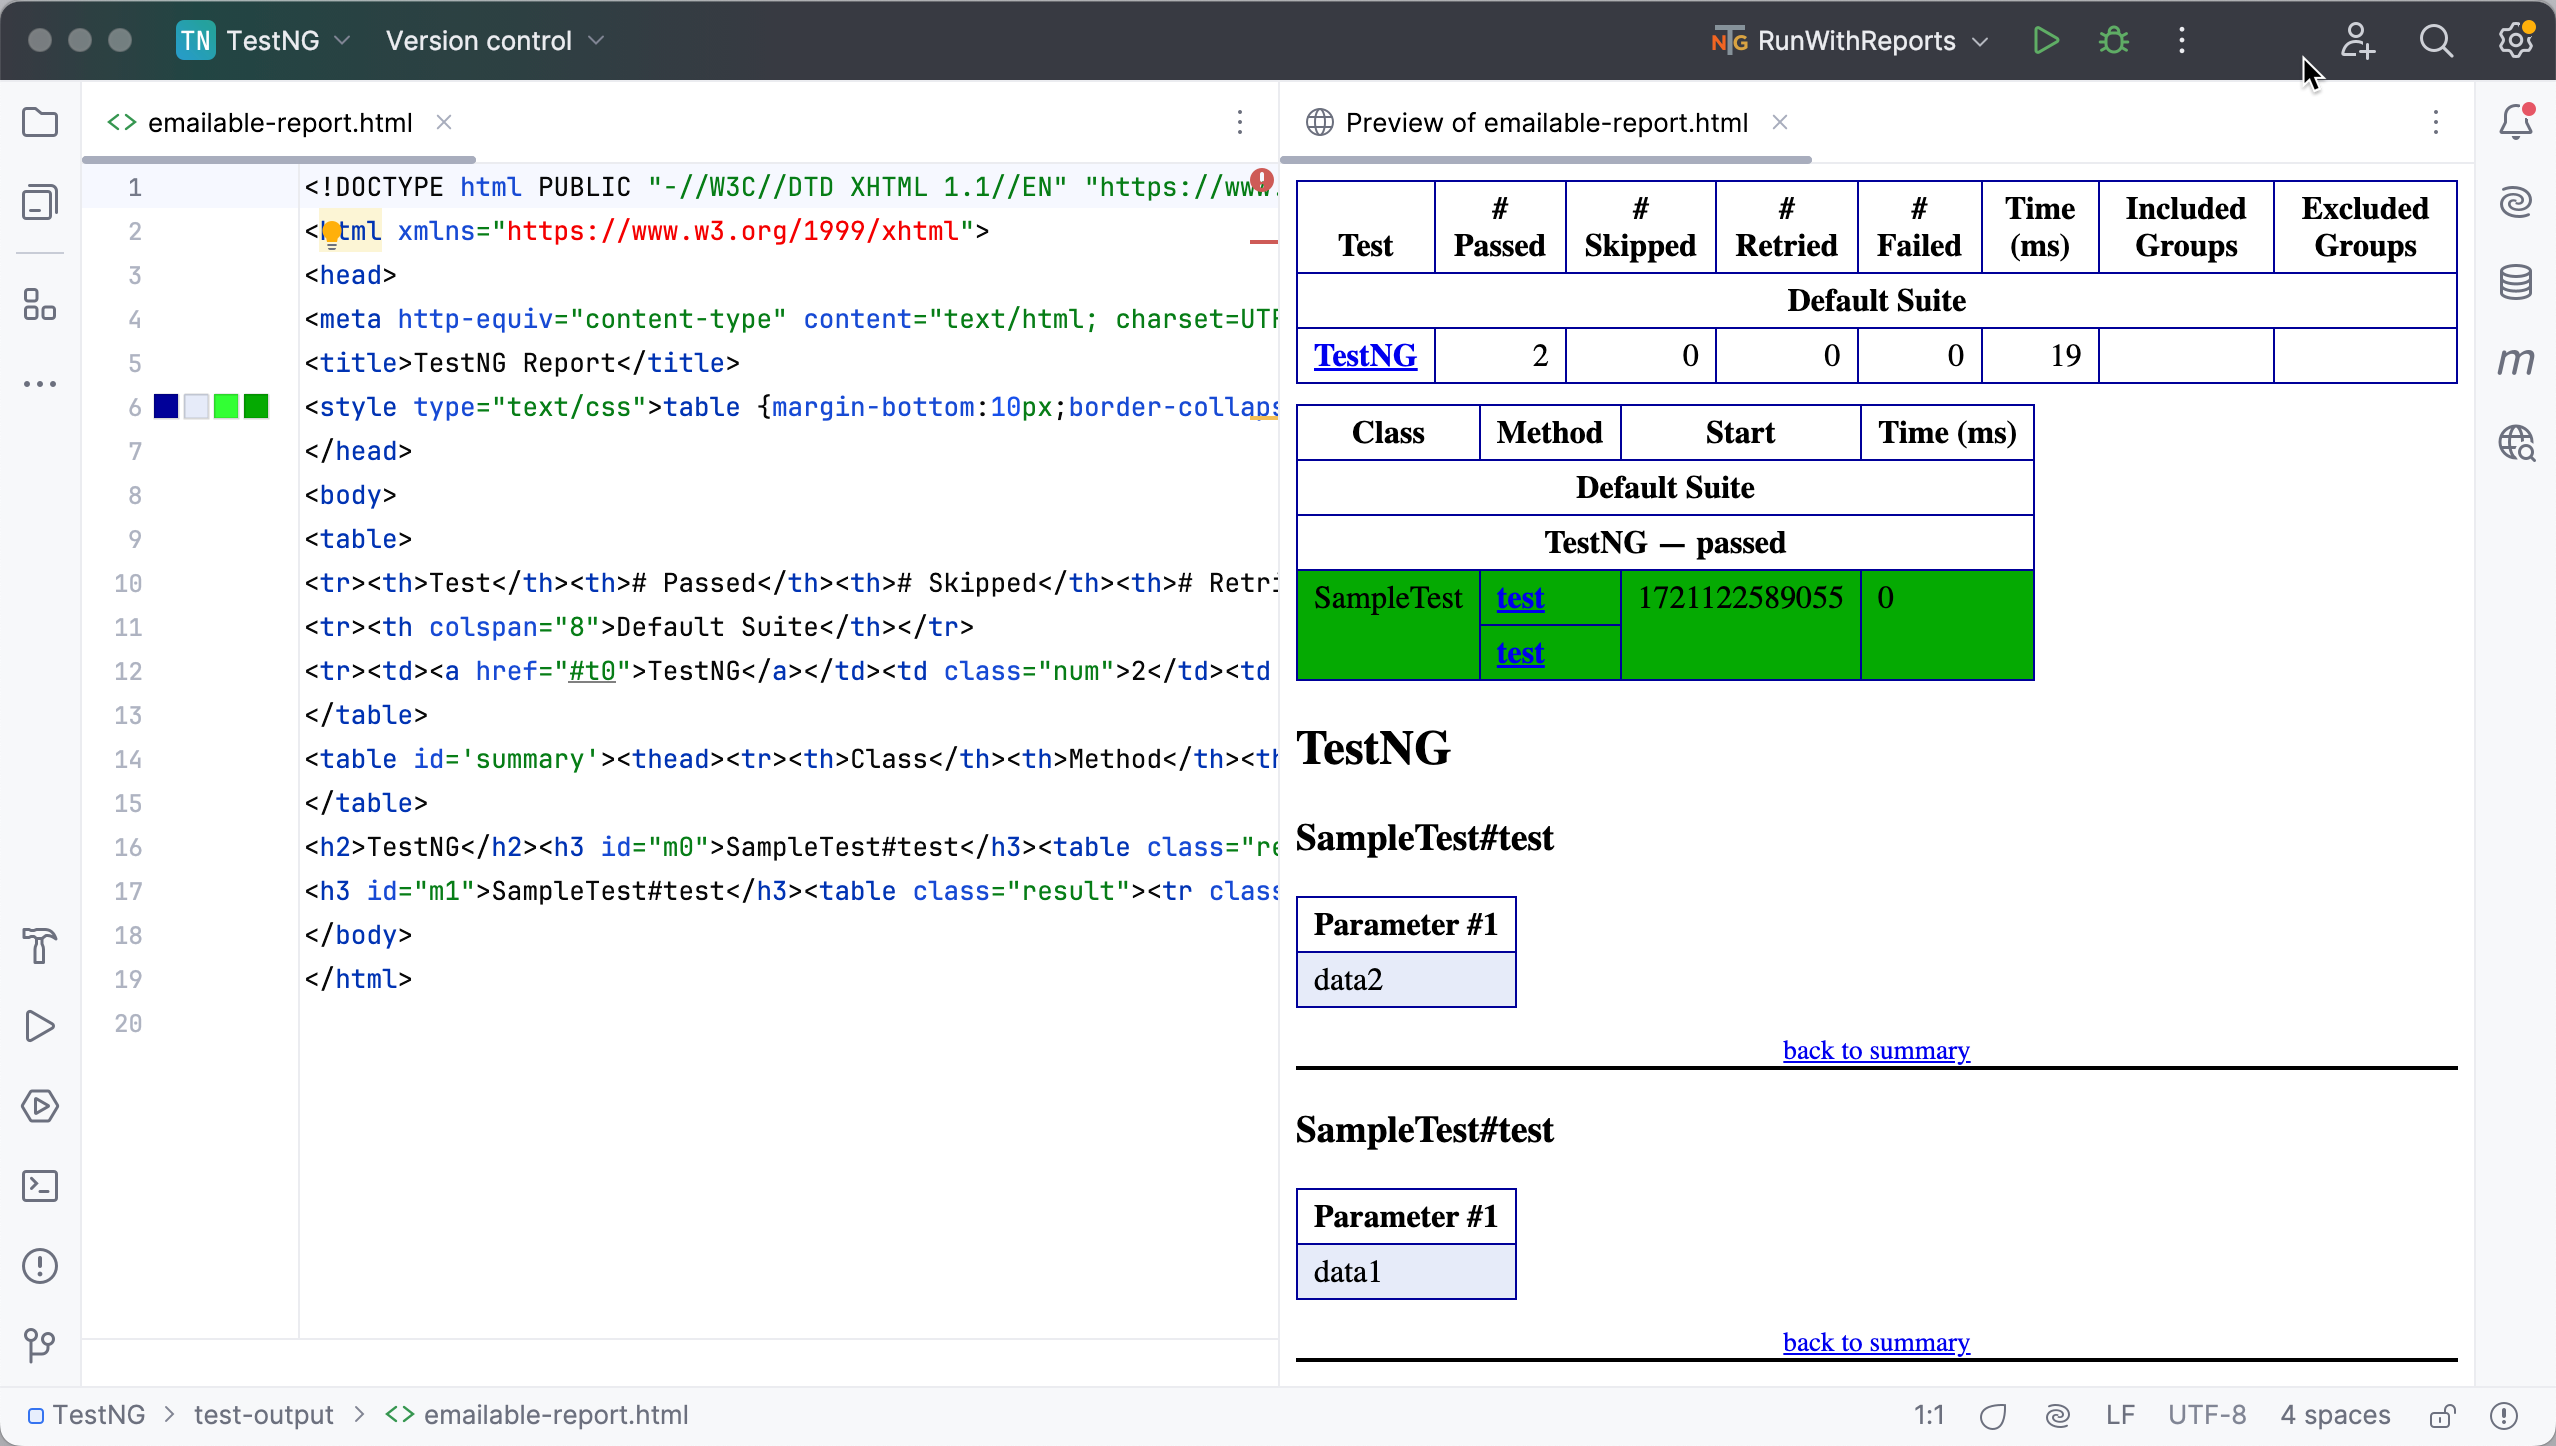Screen dimensions: 2556x1446
Task: Start a Code With Me session
Action: [2359, 40]
